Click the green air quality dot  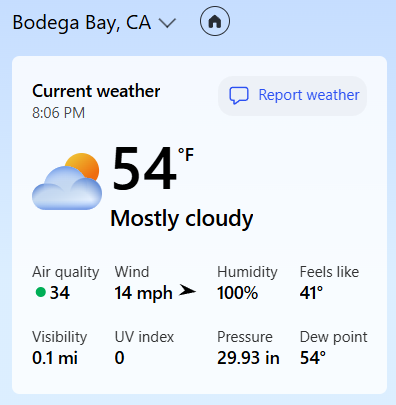pos(41,292)
